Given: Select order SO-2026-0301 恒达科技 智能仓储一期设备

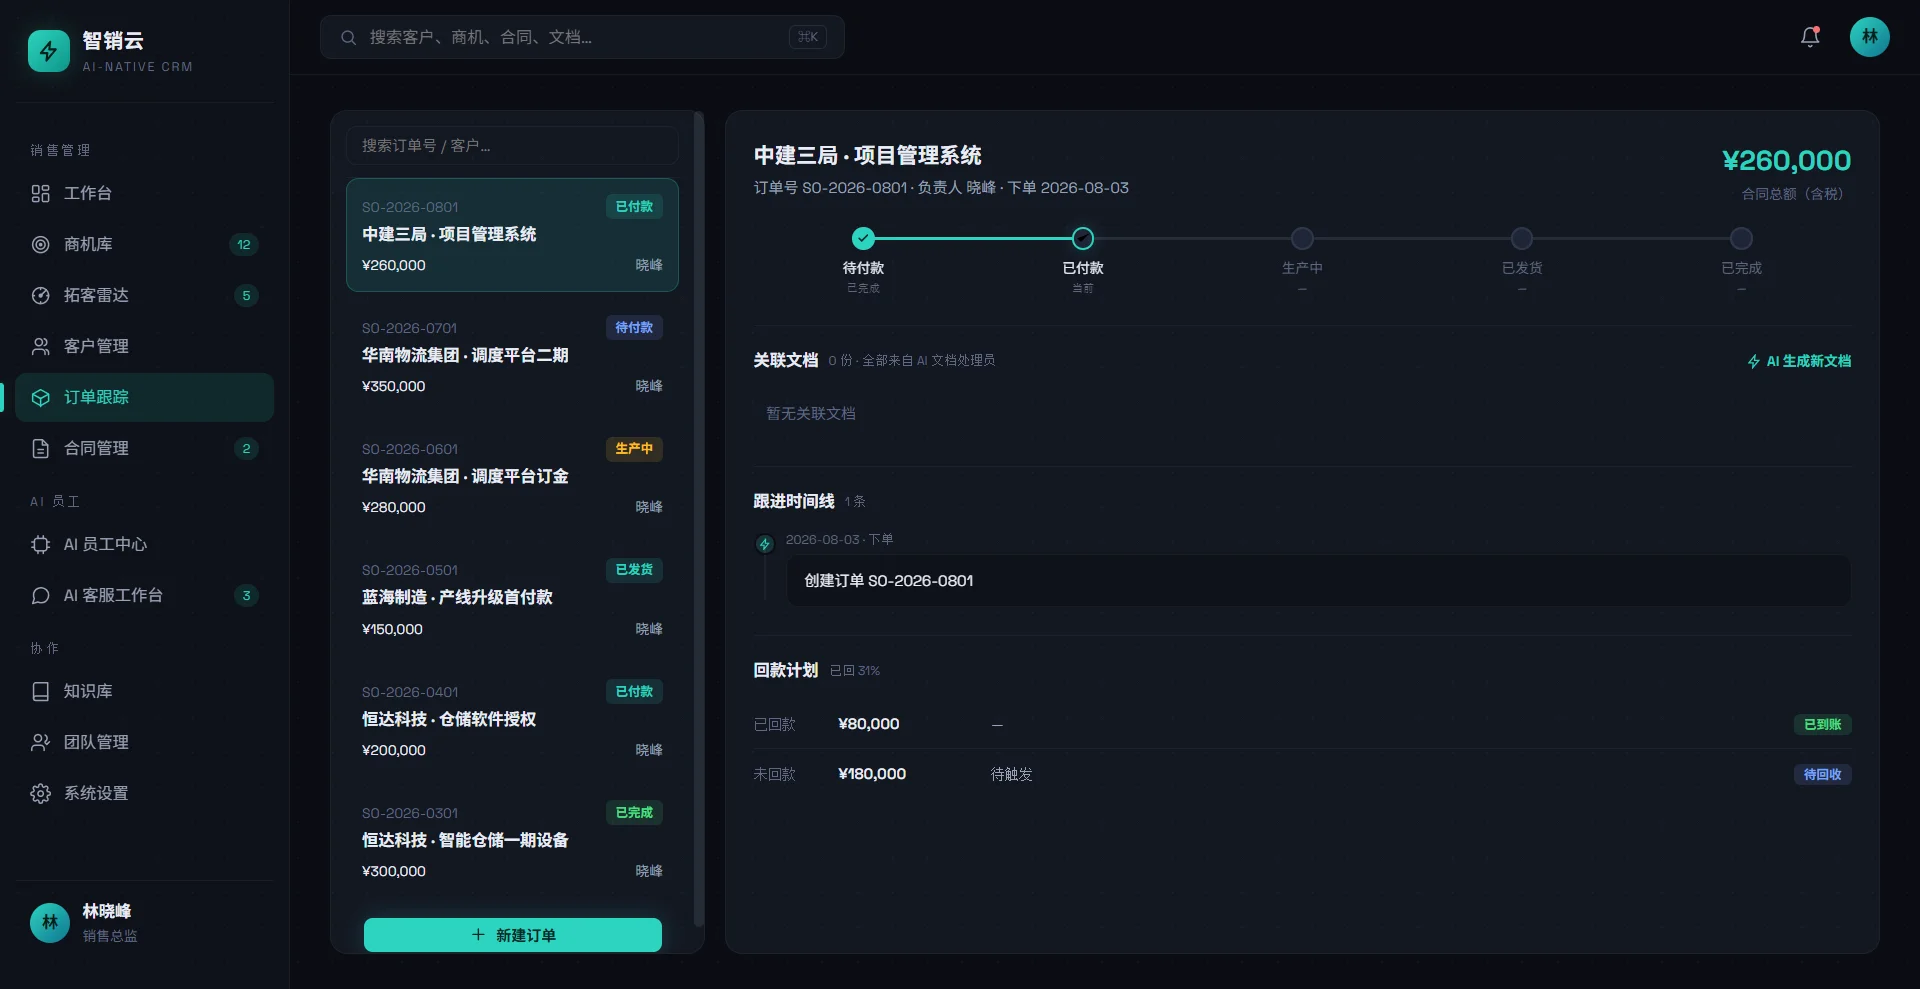Looking at the screenshot, I should (x=512, y=842).
